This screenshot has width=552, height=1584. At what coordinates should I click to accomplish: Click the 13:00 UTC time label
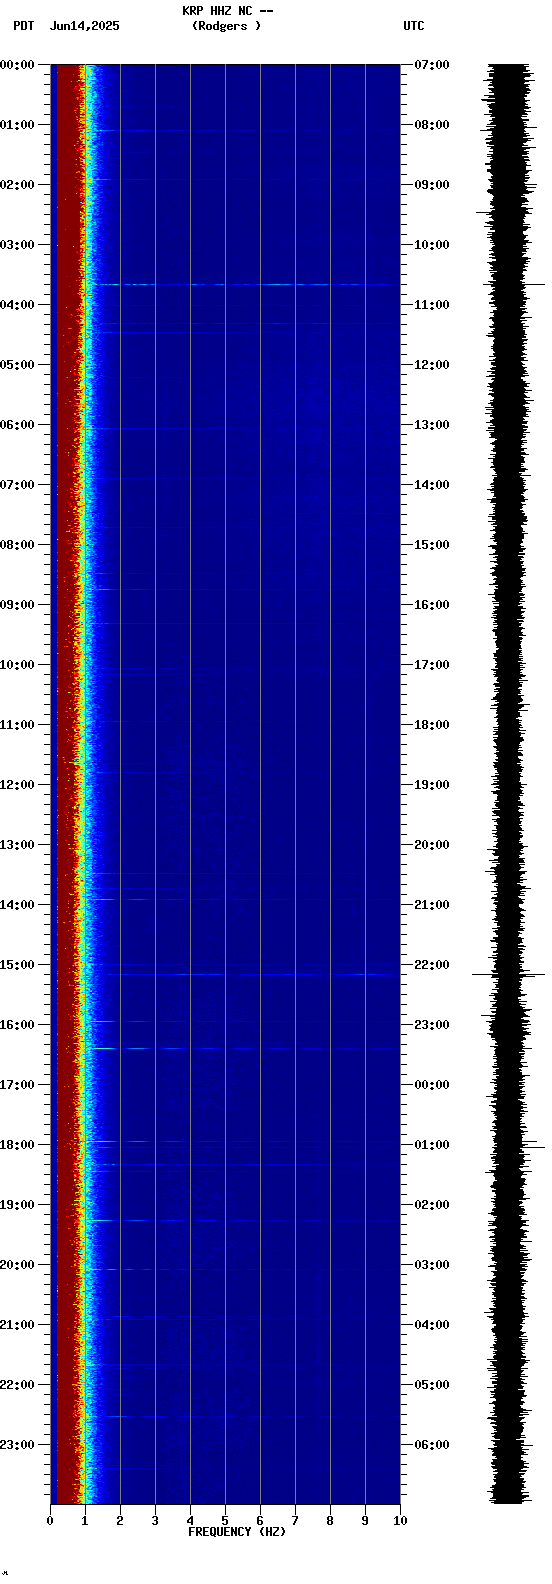pos(432,425)
